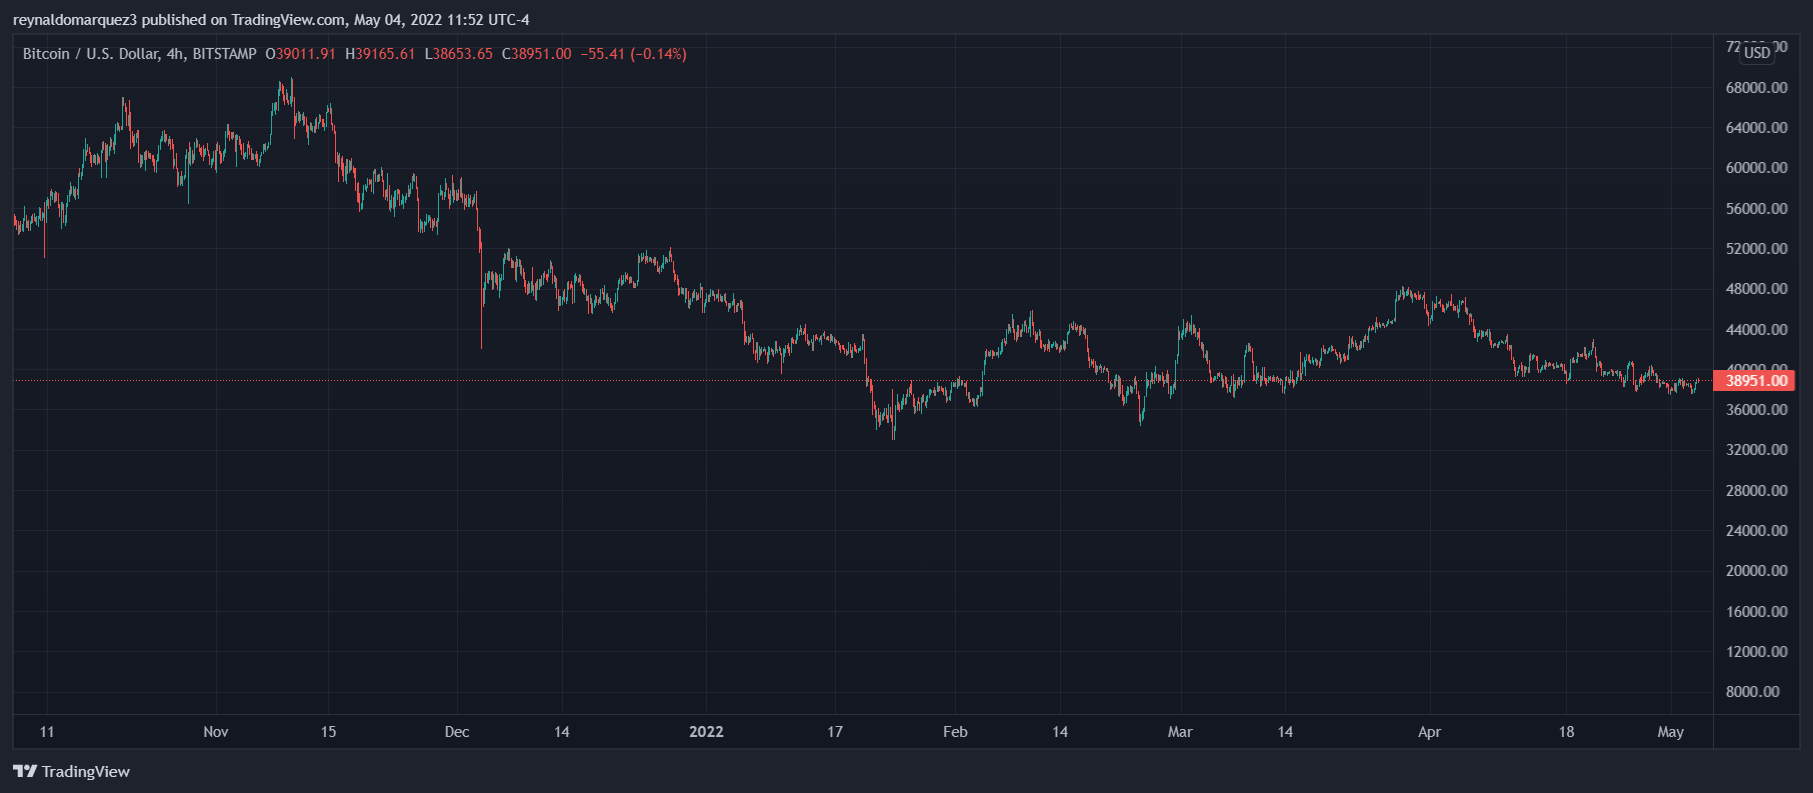Click the low value L38653.65

coord(459,54)
